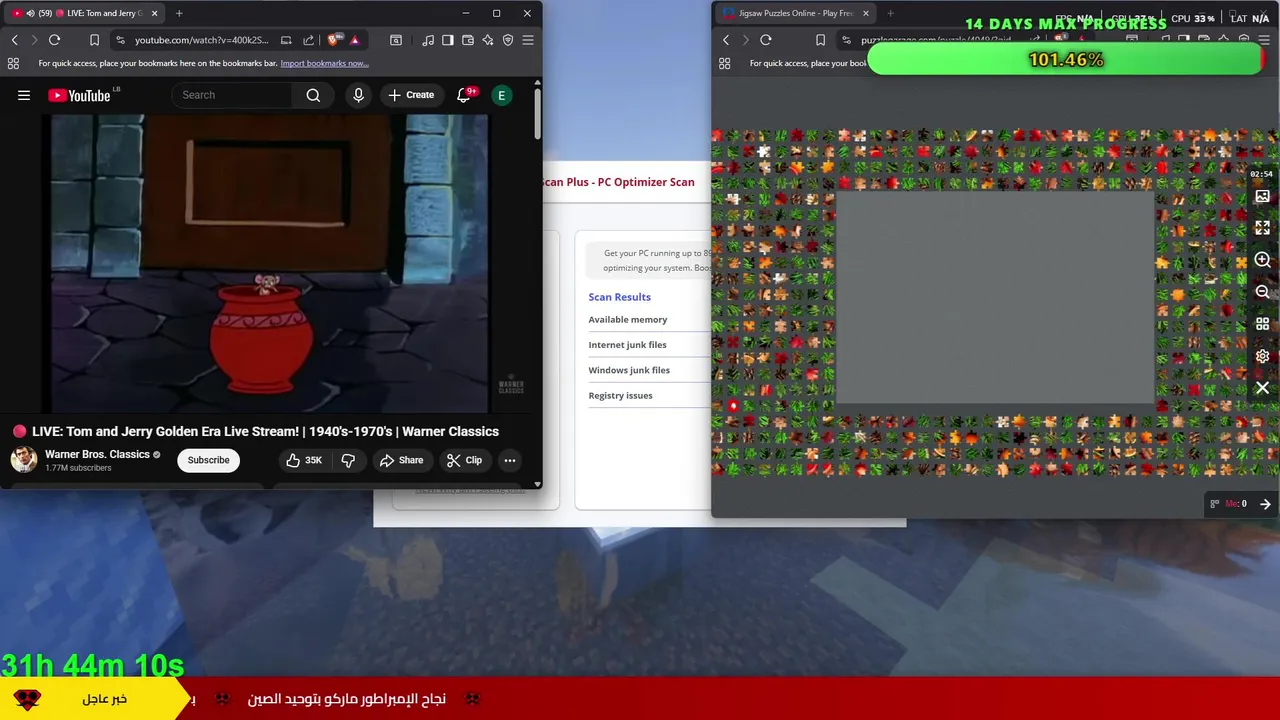Search with voice microphone icon
The image size is (1280, 720).
click(358, 95)
